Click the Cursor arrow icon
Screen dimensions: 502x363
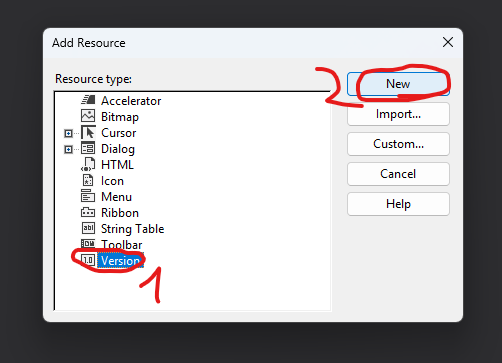tap(88, 132)
